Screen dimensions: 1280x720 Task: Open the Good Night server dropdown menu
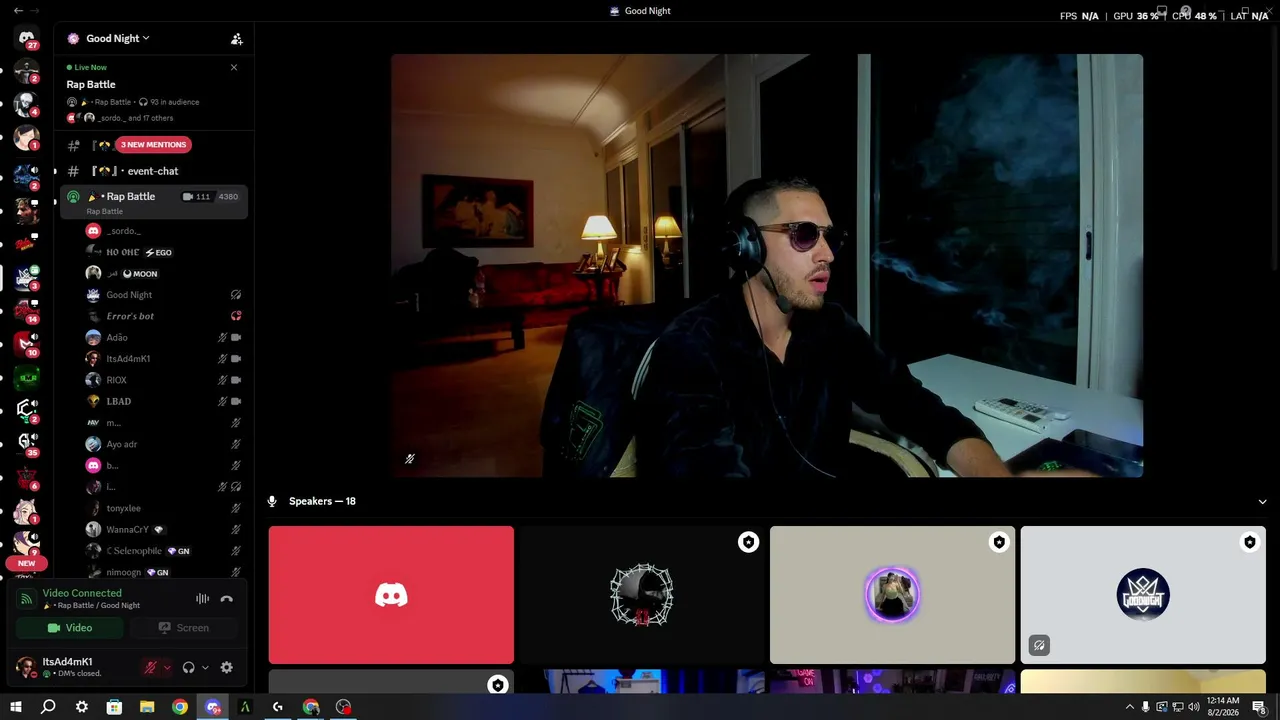coord(117,38)
